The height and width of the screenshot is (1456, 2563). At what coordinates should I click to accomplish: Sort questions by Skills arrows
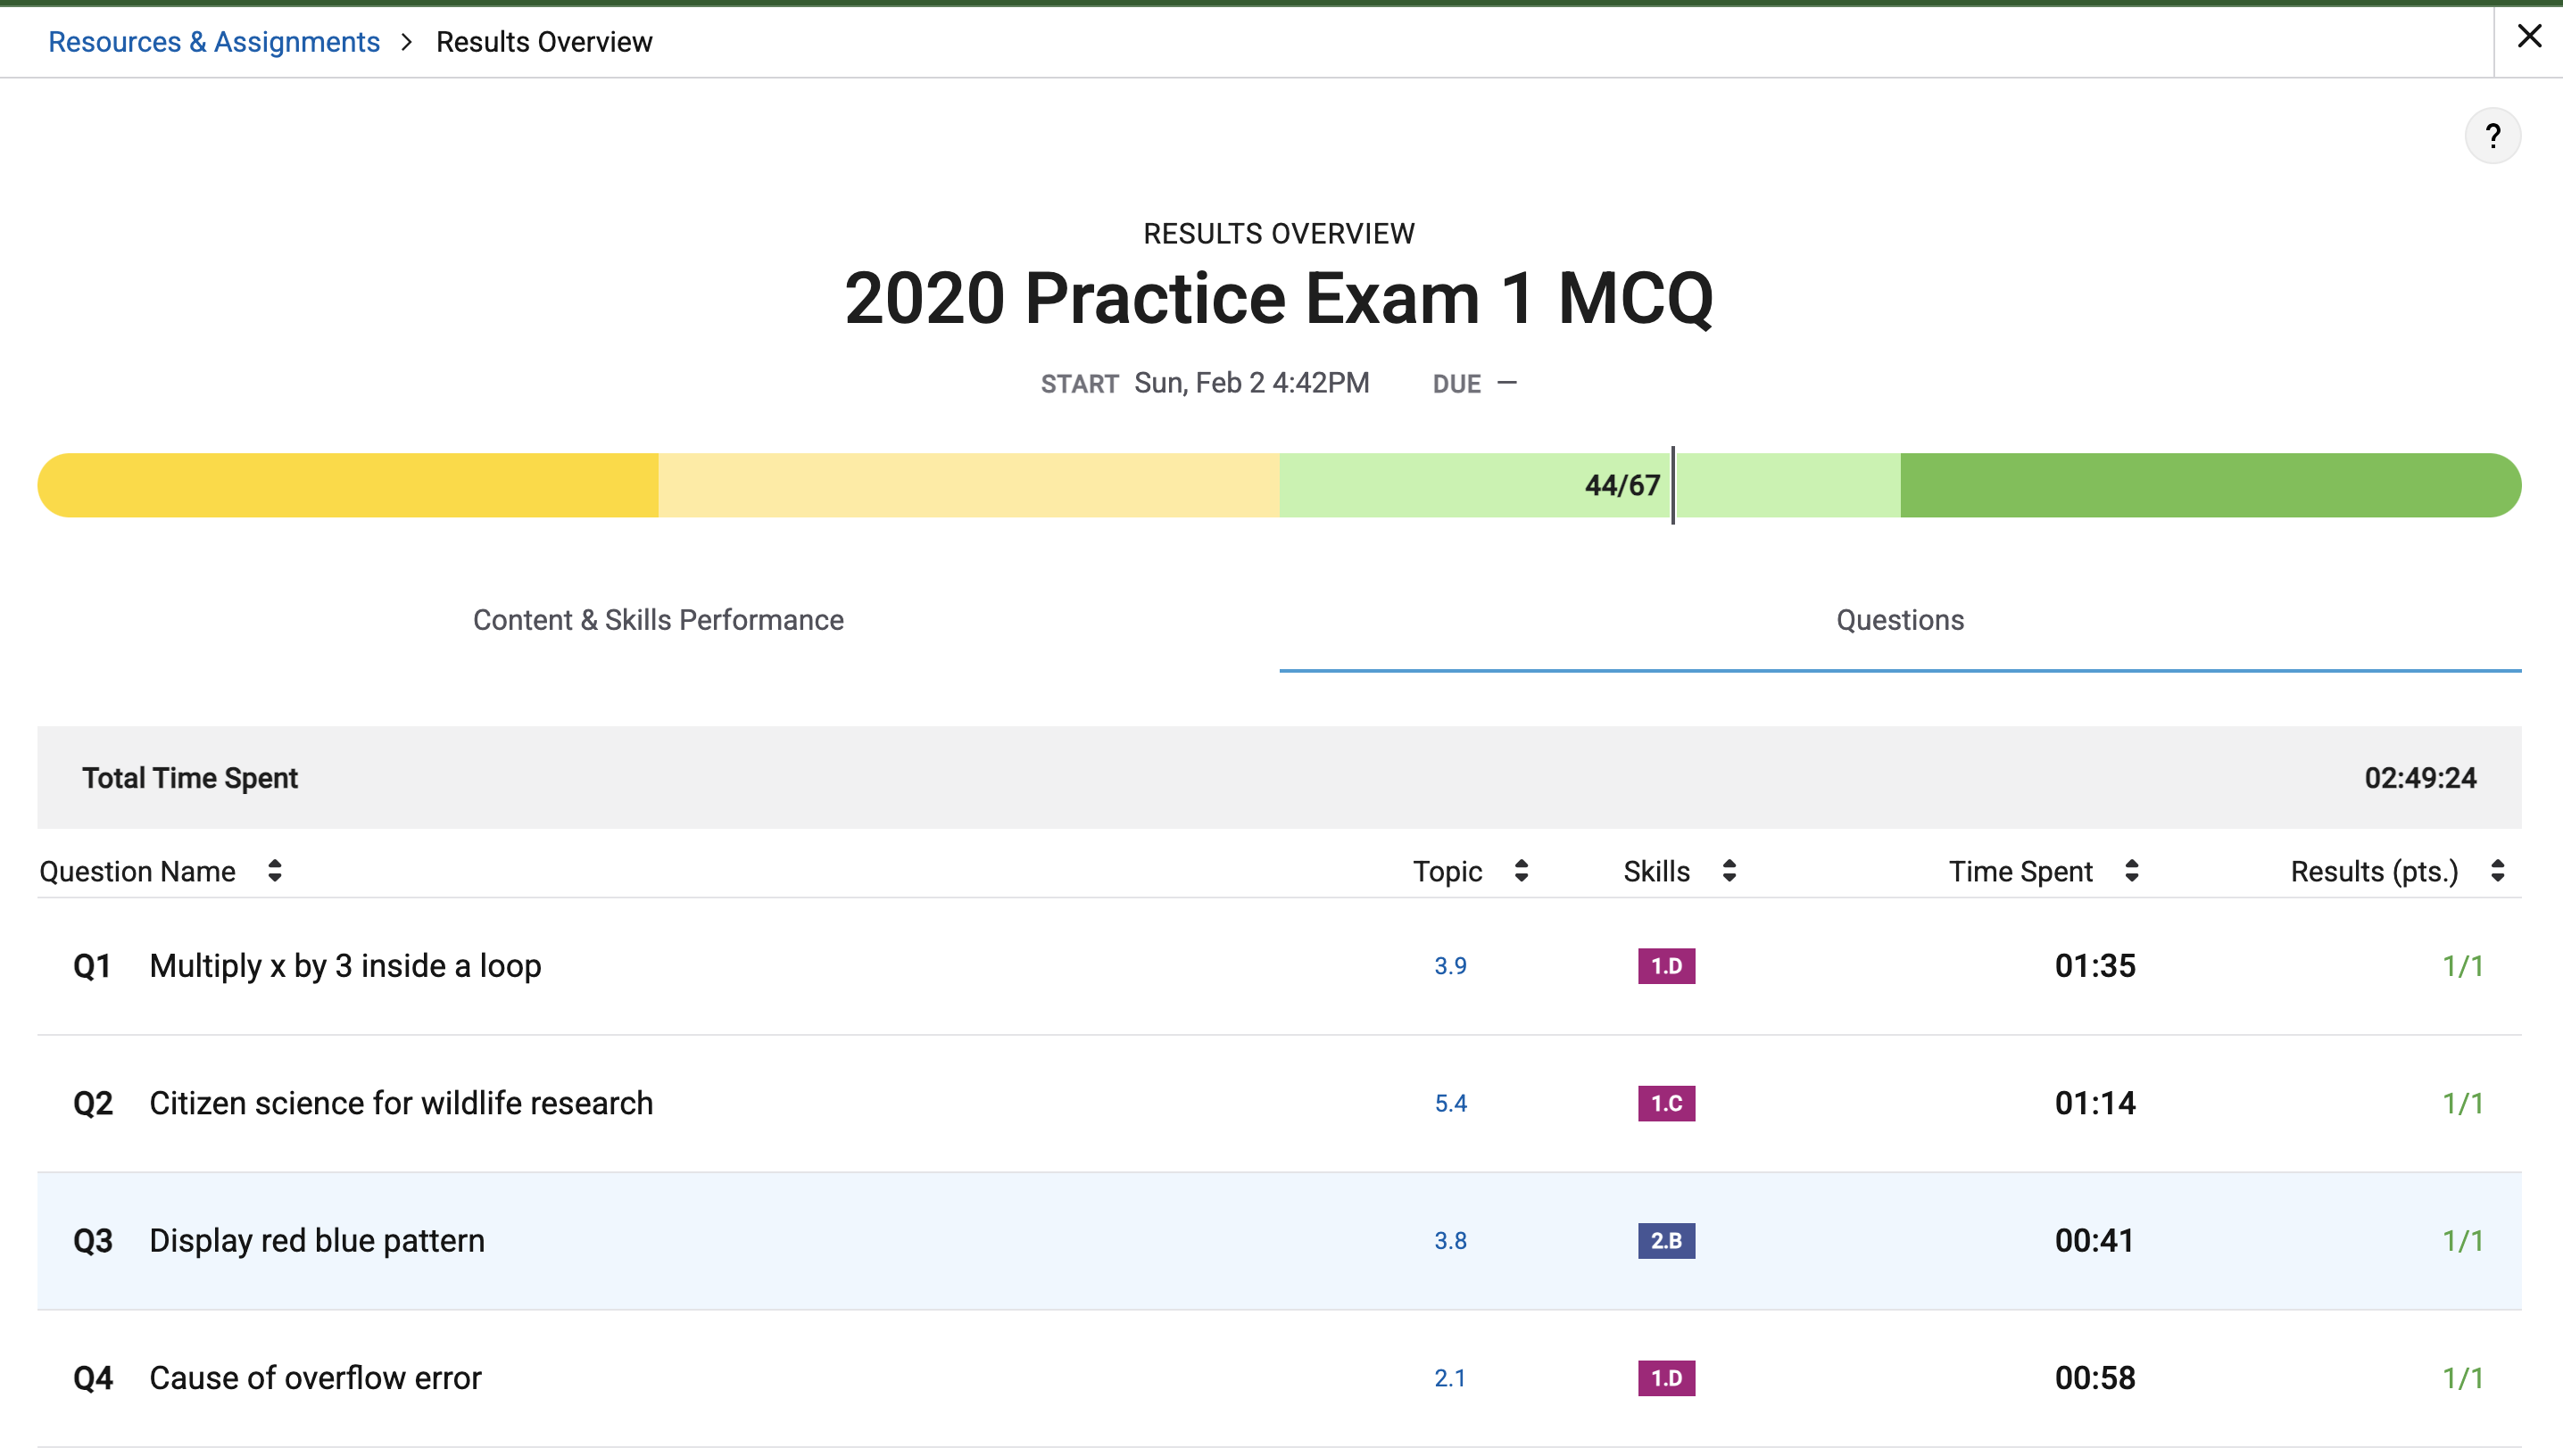tap(1729, 871)
